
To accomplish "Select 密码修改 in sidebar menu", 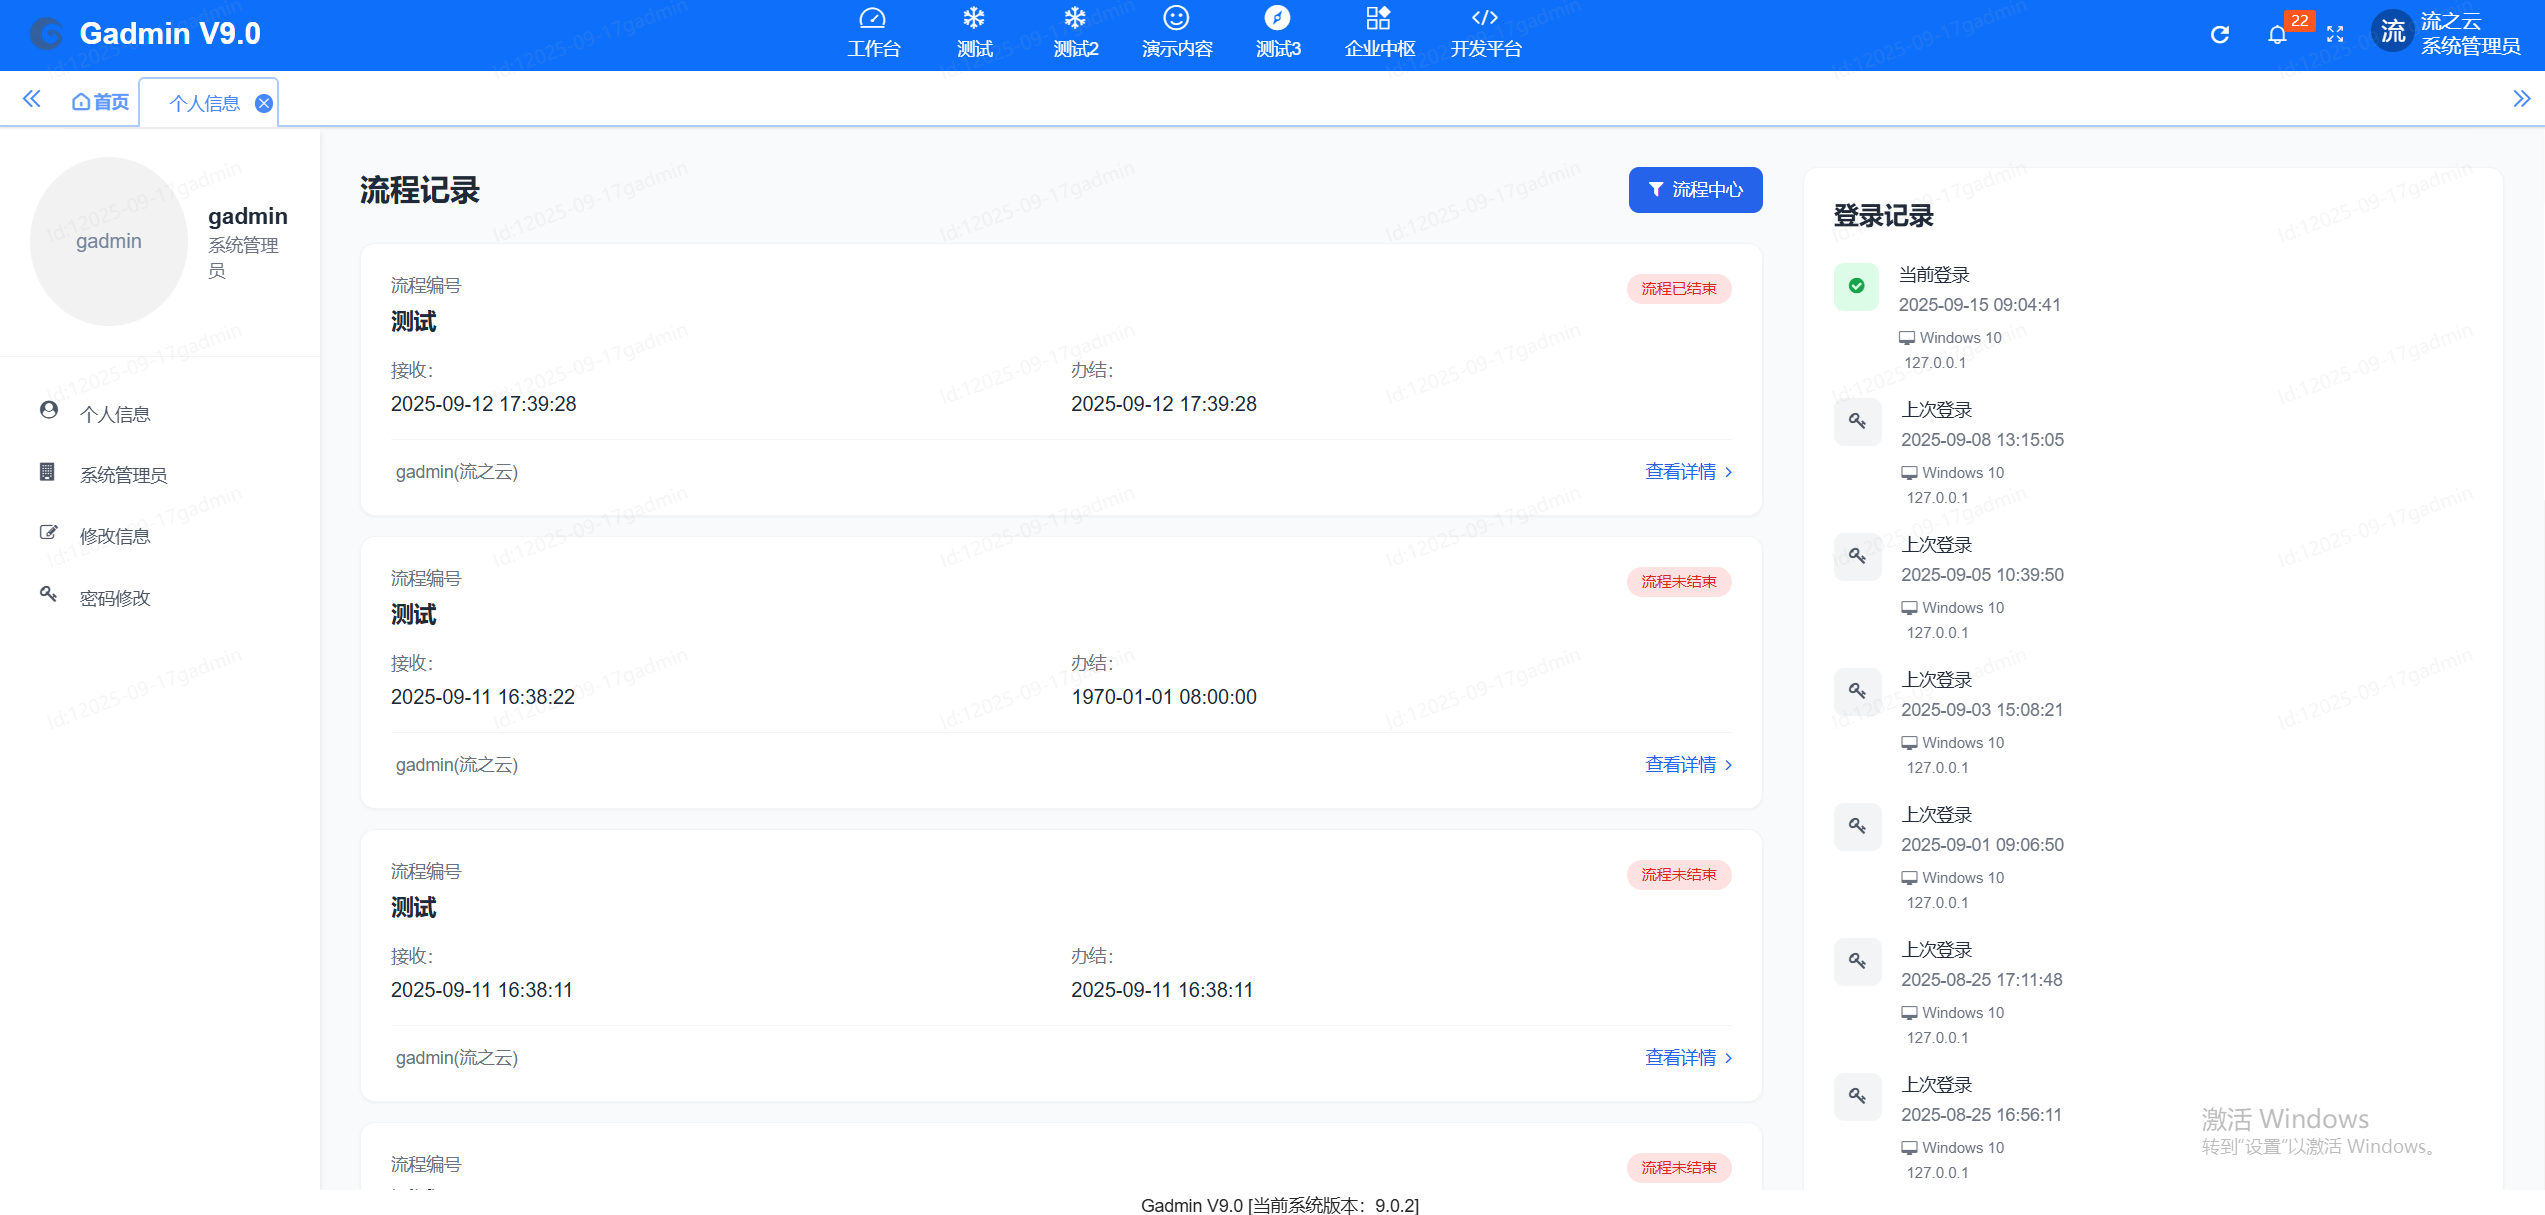I will point(114,598).
